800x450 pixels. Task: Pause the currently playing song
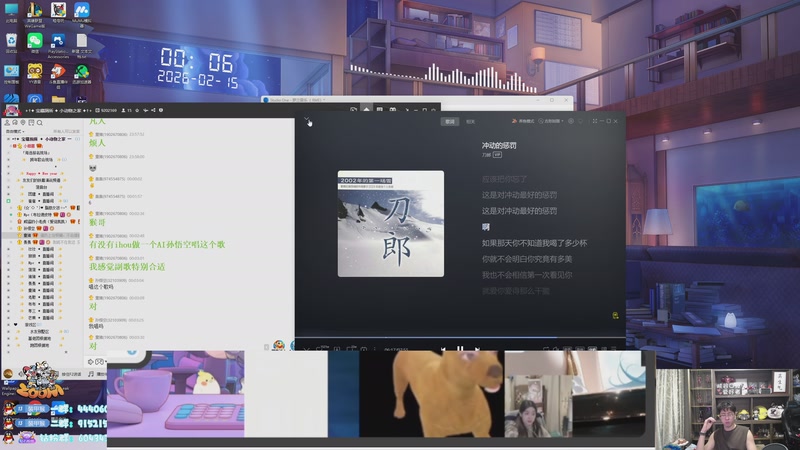(460, 348)
